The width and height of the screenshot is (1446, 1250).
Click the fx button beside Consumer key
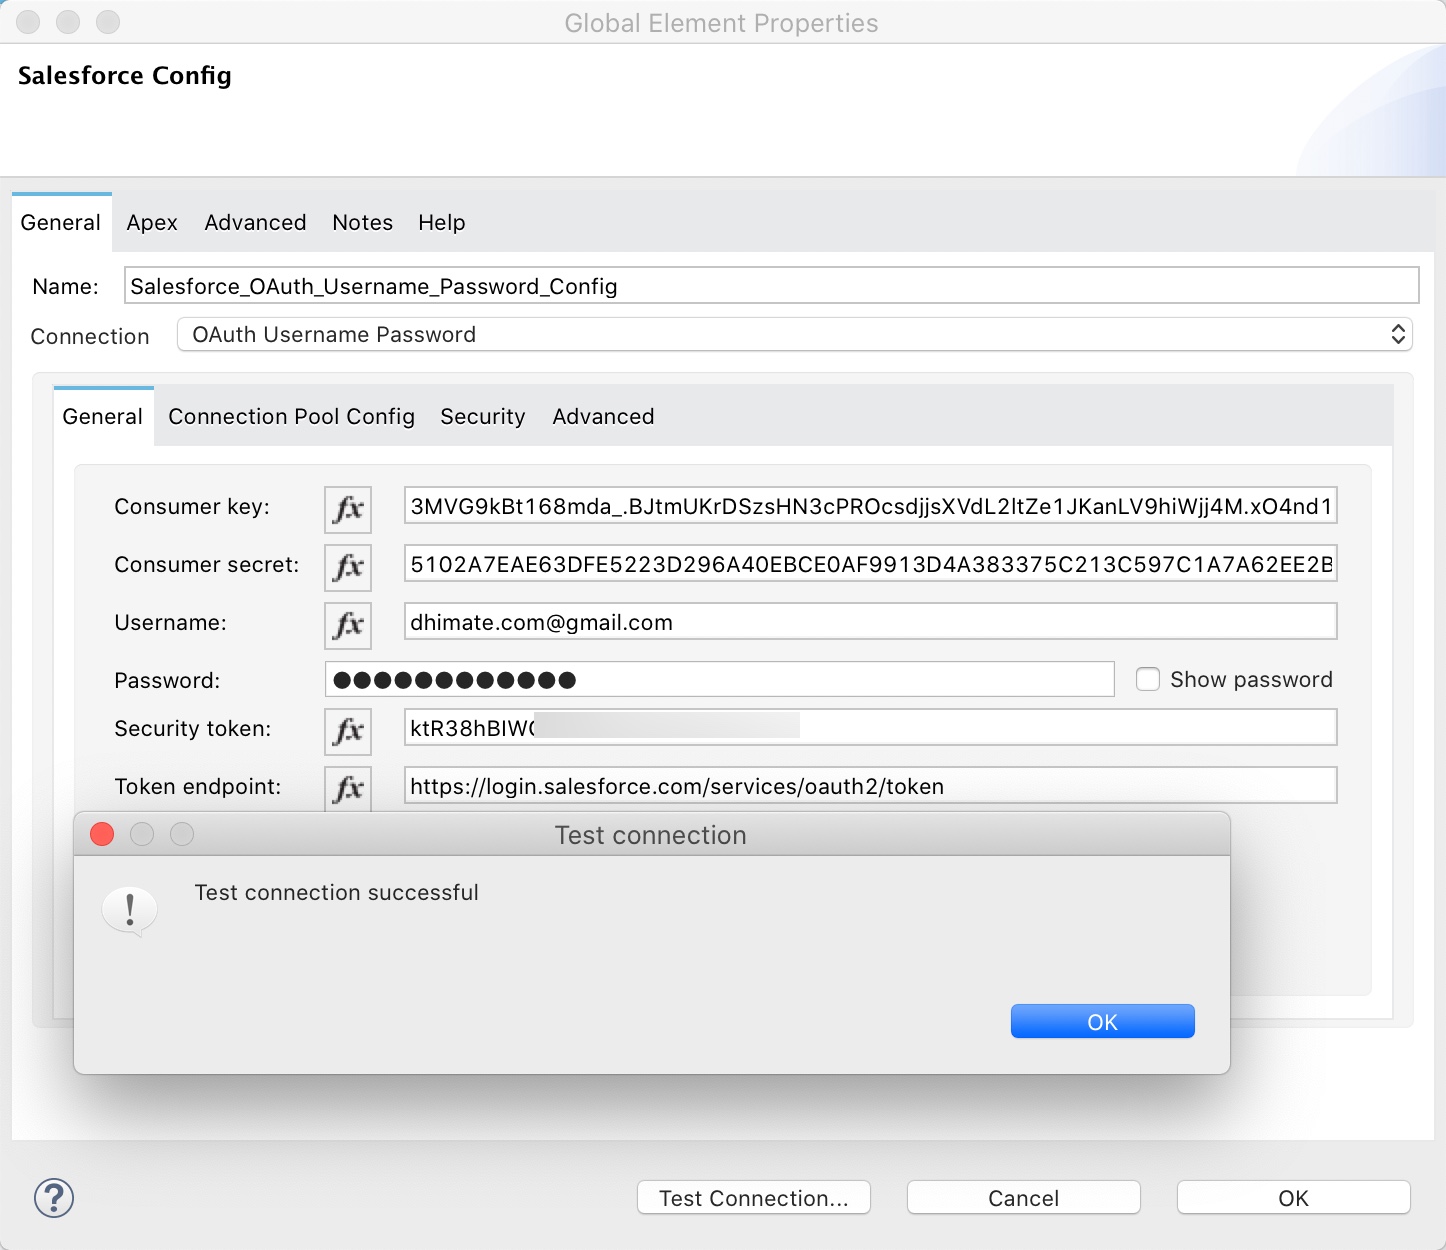coord(348,509)
